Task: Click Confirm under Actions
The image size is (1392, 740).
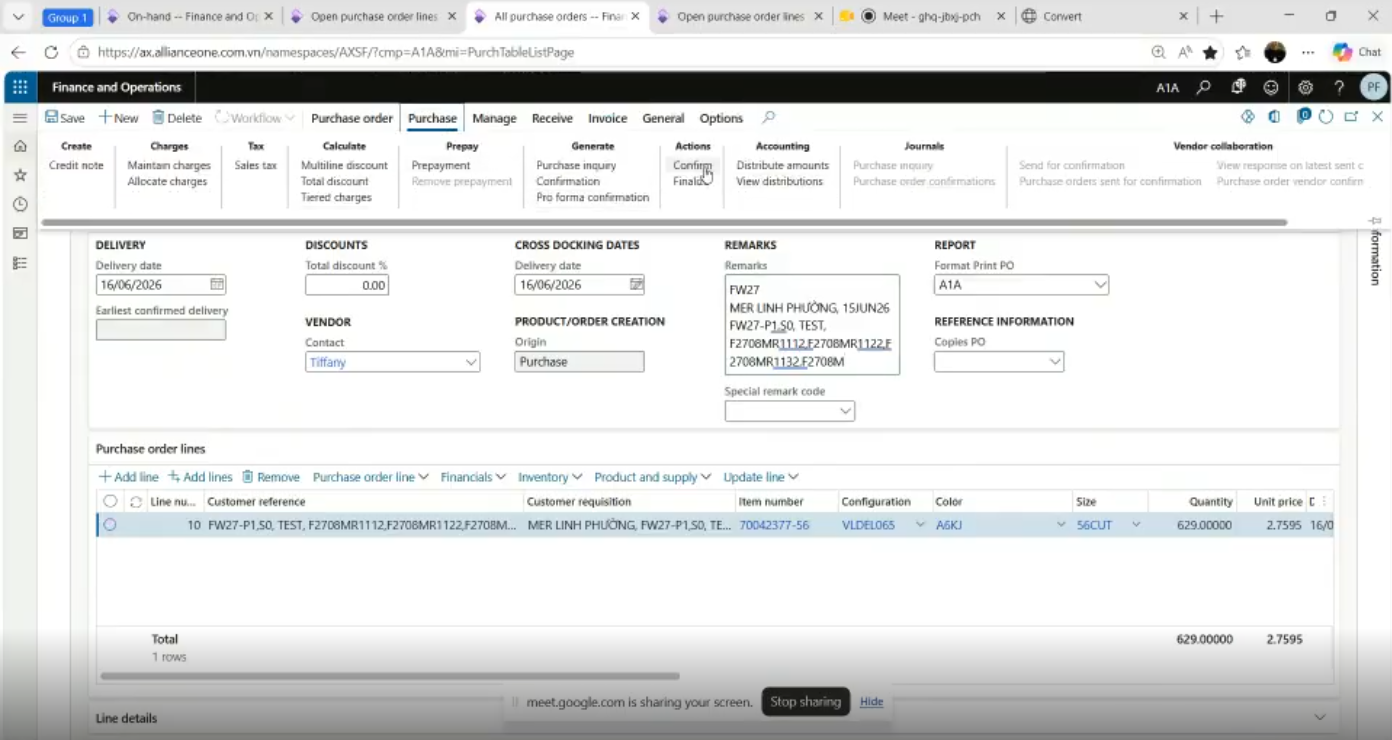Action: coord(692,165)
